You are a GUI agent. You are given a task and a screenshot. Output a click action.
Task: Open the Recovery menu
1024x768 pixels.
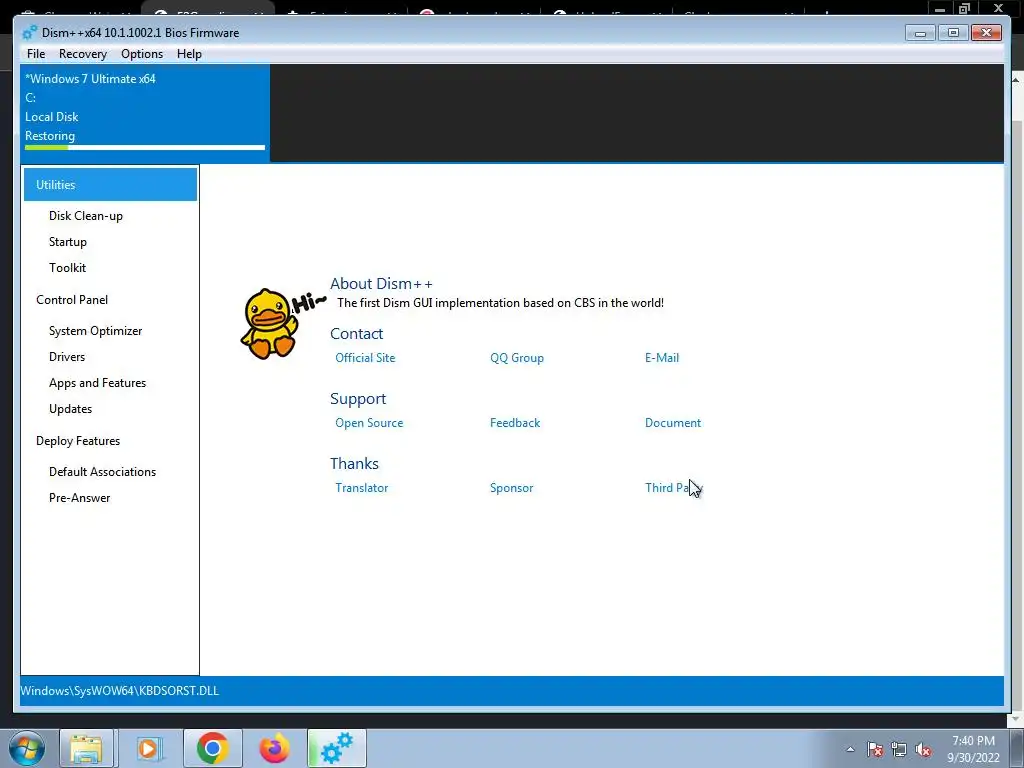click(82, 54)
